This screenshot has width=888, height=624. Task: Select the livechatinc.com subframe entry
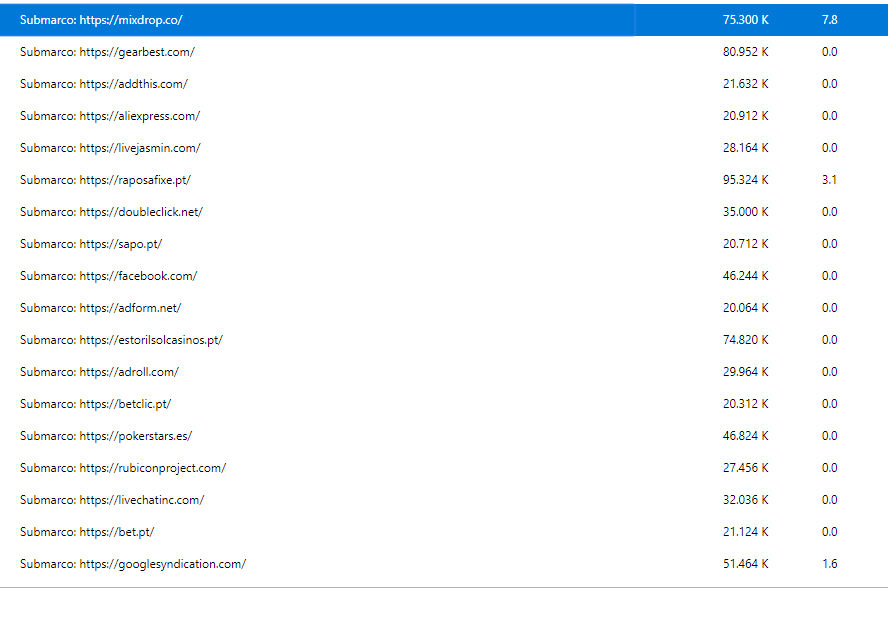click(x=112, y=500)
